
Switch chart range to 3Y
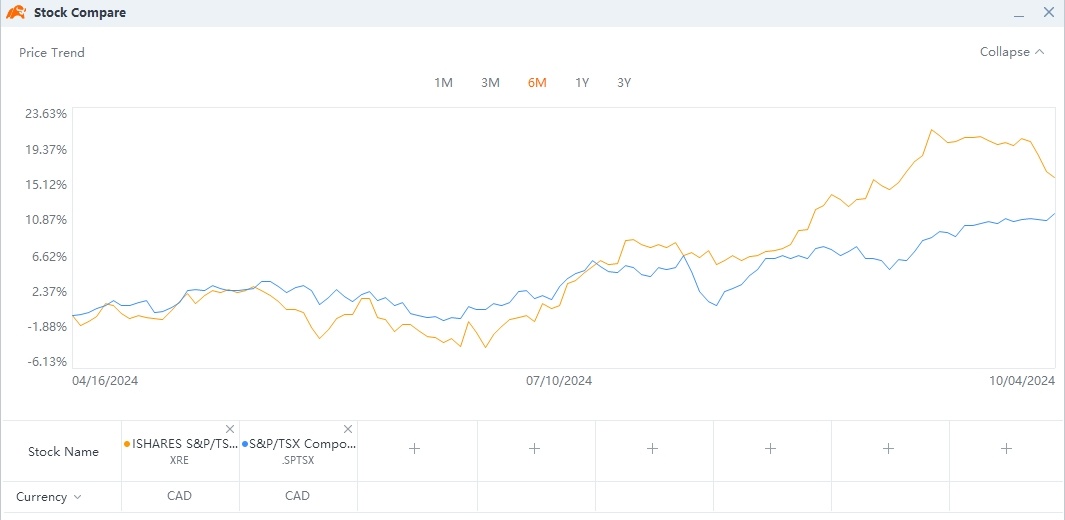(x=624, y=83)
